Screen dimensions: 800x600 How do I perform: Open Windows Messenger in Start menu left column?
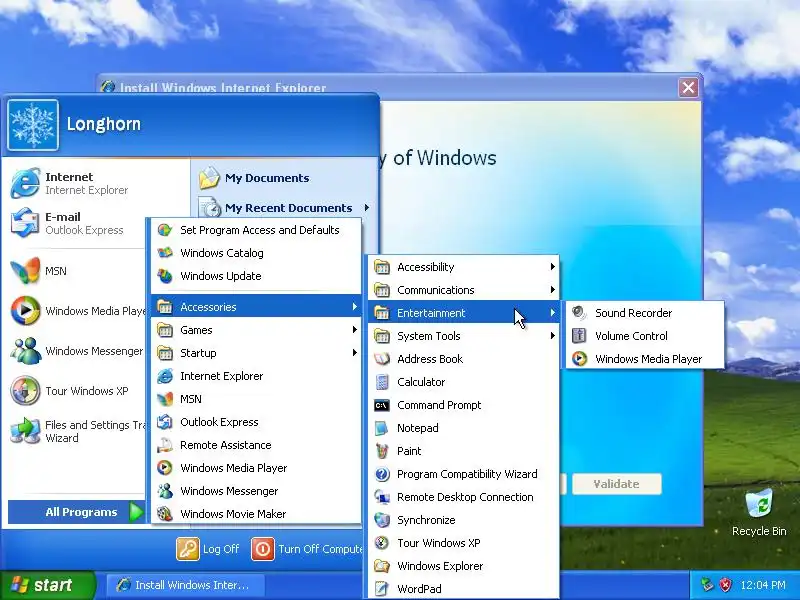pyautogui.click(x=77, y=351)
